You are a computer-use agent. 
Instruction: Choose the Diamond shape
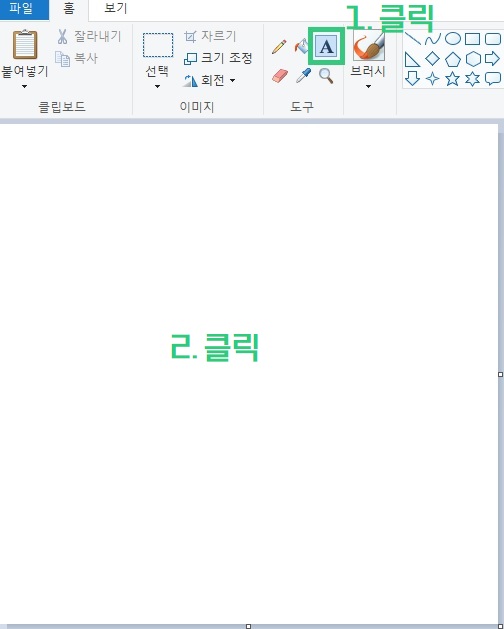point(433,59)
